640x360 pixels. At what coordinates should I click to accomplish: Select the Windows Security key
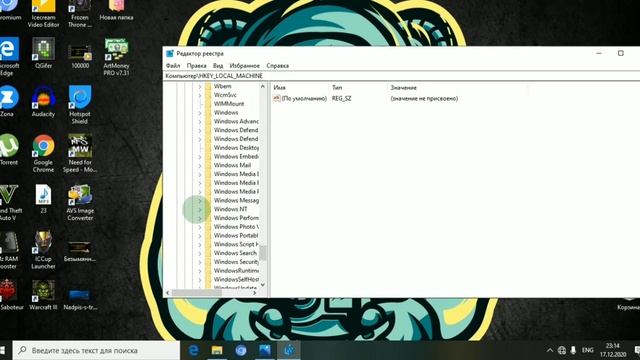tap(236, 262)
